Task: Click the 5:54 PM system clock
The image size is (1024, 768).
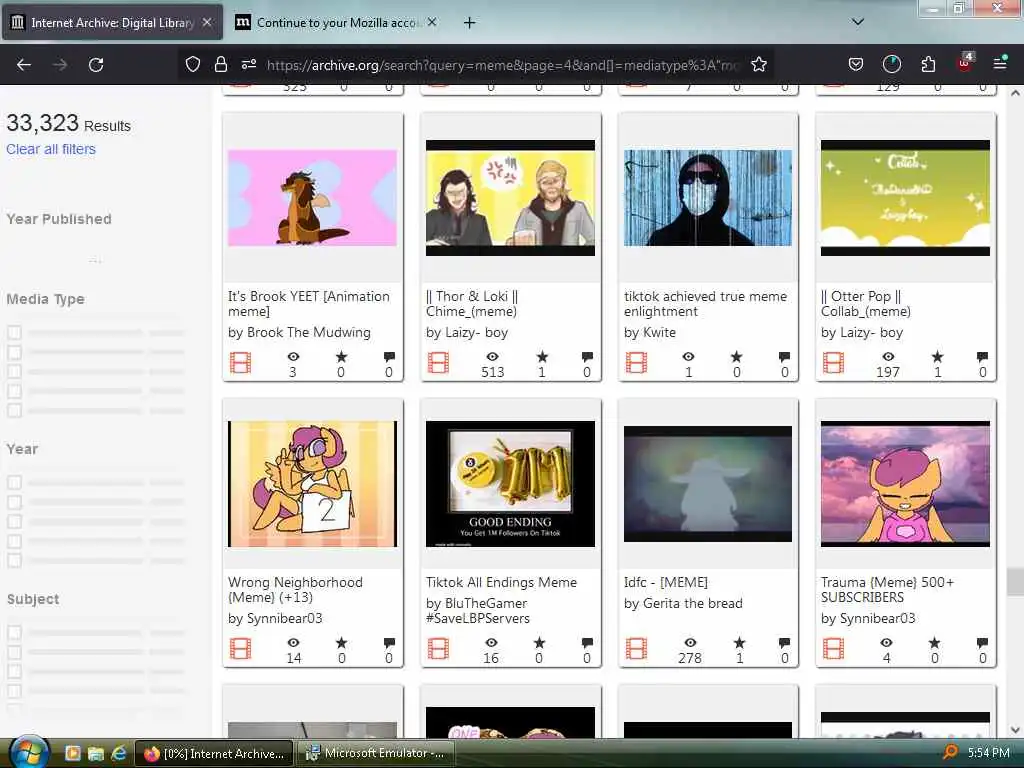Action: [x=989, y=753]
